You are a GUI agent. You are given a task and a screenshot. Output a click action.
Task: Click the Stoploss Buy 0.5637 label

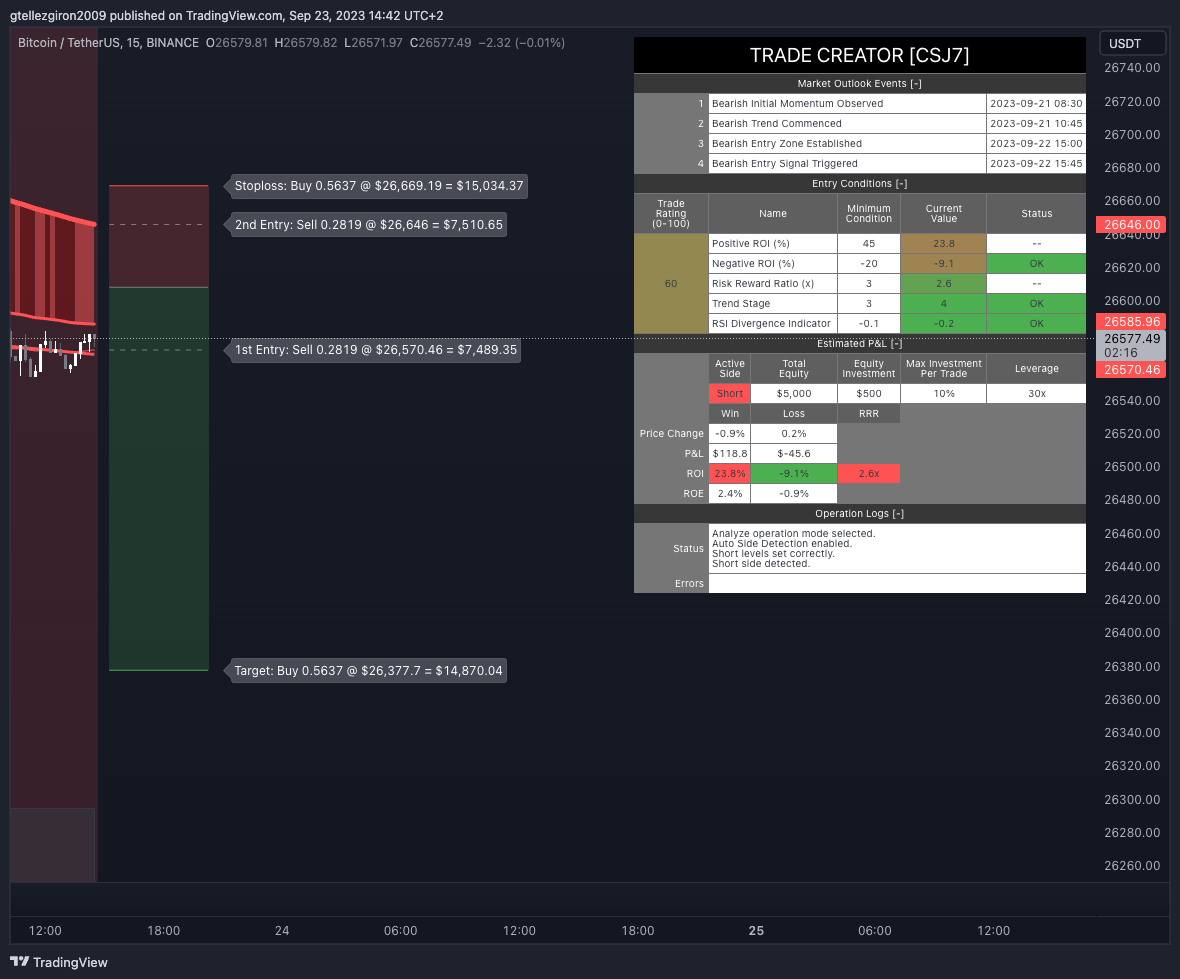(x=379, y=186)
